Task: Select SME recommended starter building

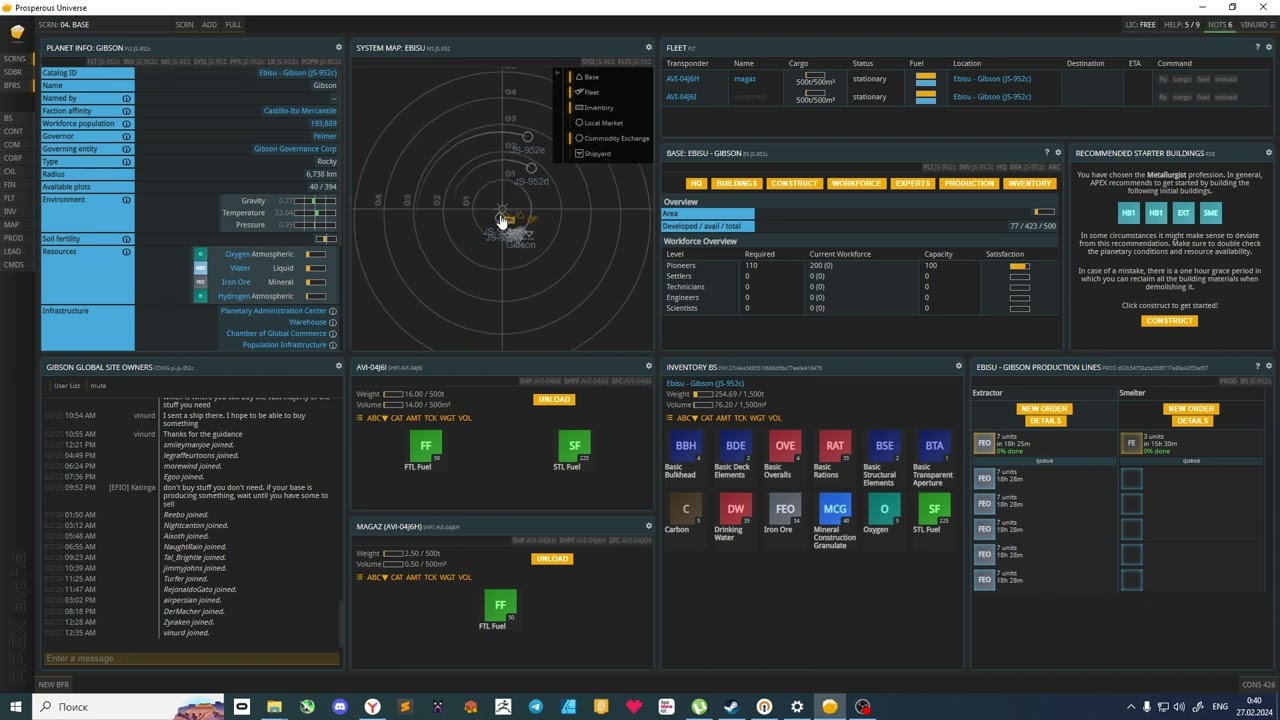Action: pos(1211,213)
